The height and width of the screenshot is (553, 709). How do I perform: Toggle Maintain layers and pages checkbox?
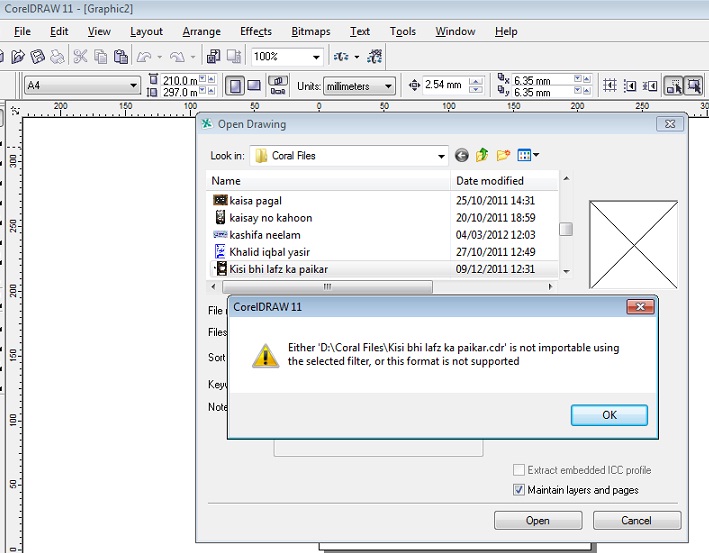point(518,490)
